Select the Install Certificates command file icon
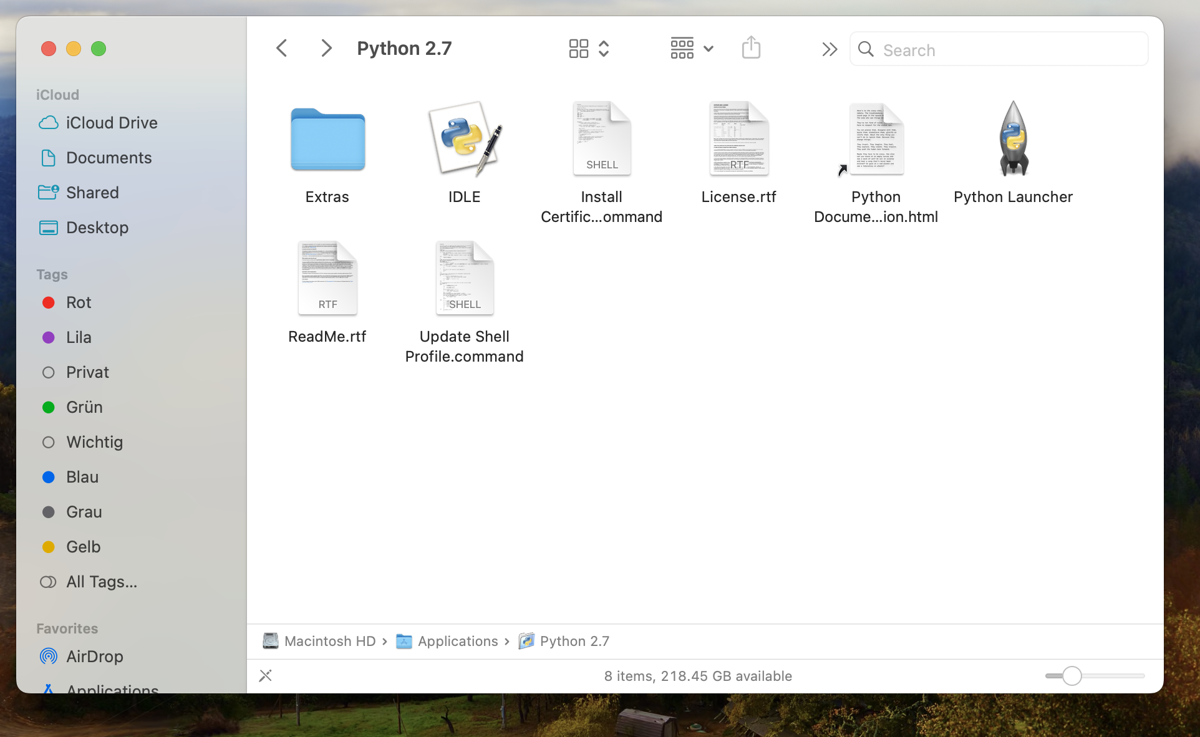Image resolution: width=1200 pixels, height=737 pixels. click(602, 139)
